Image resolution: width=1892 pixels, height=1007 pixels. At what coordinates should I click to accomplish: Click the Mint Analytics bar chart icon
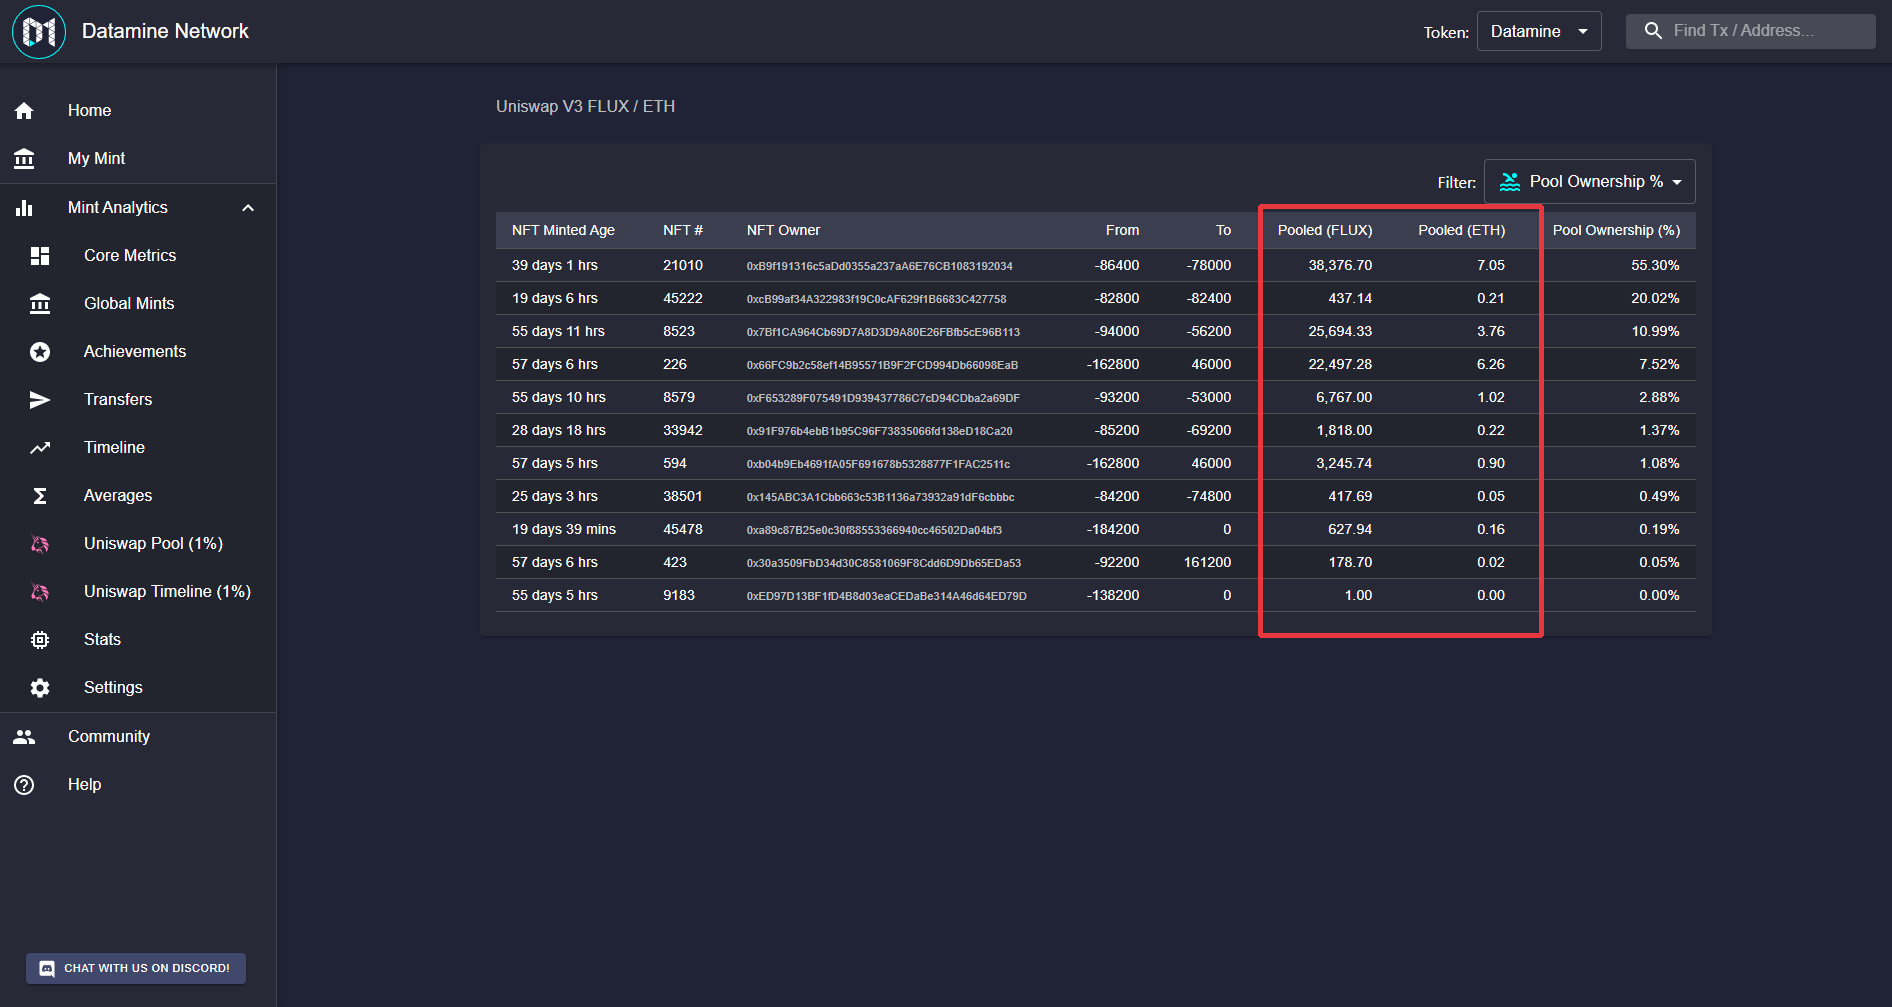pos(24,208)
